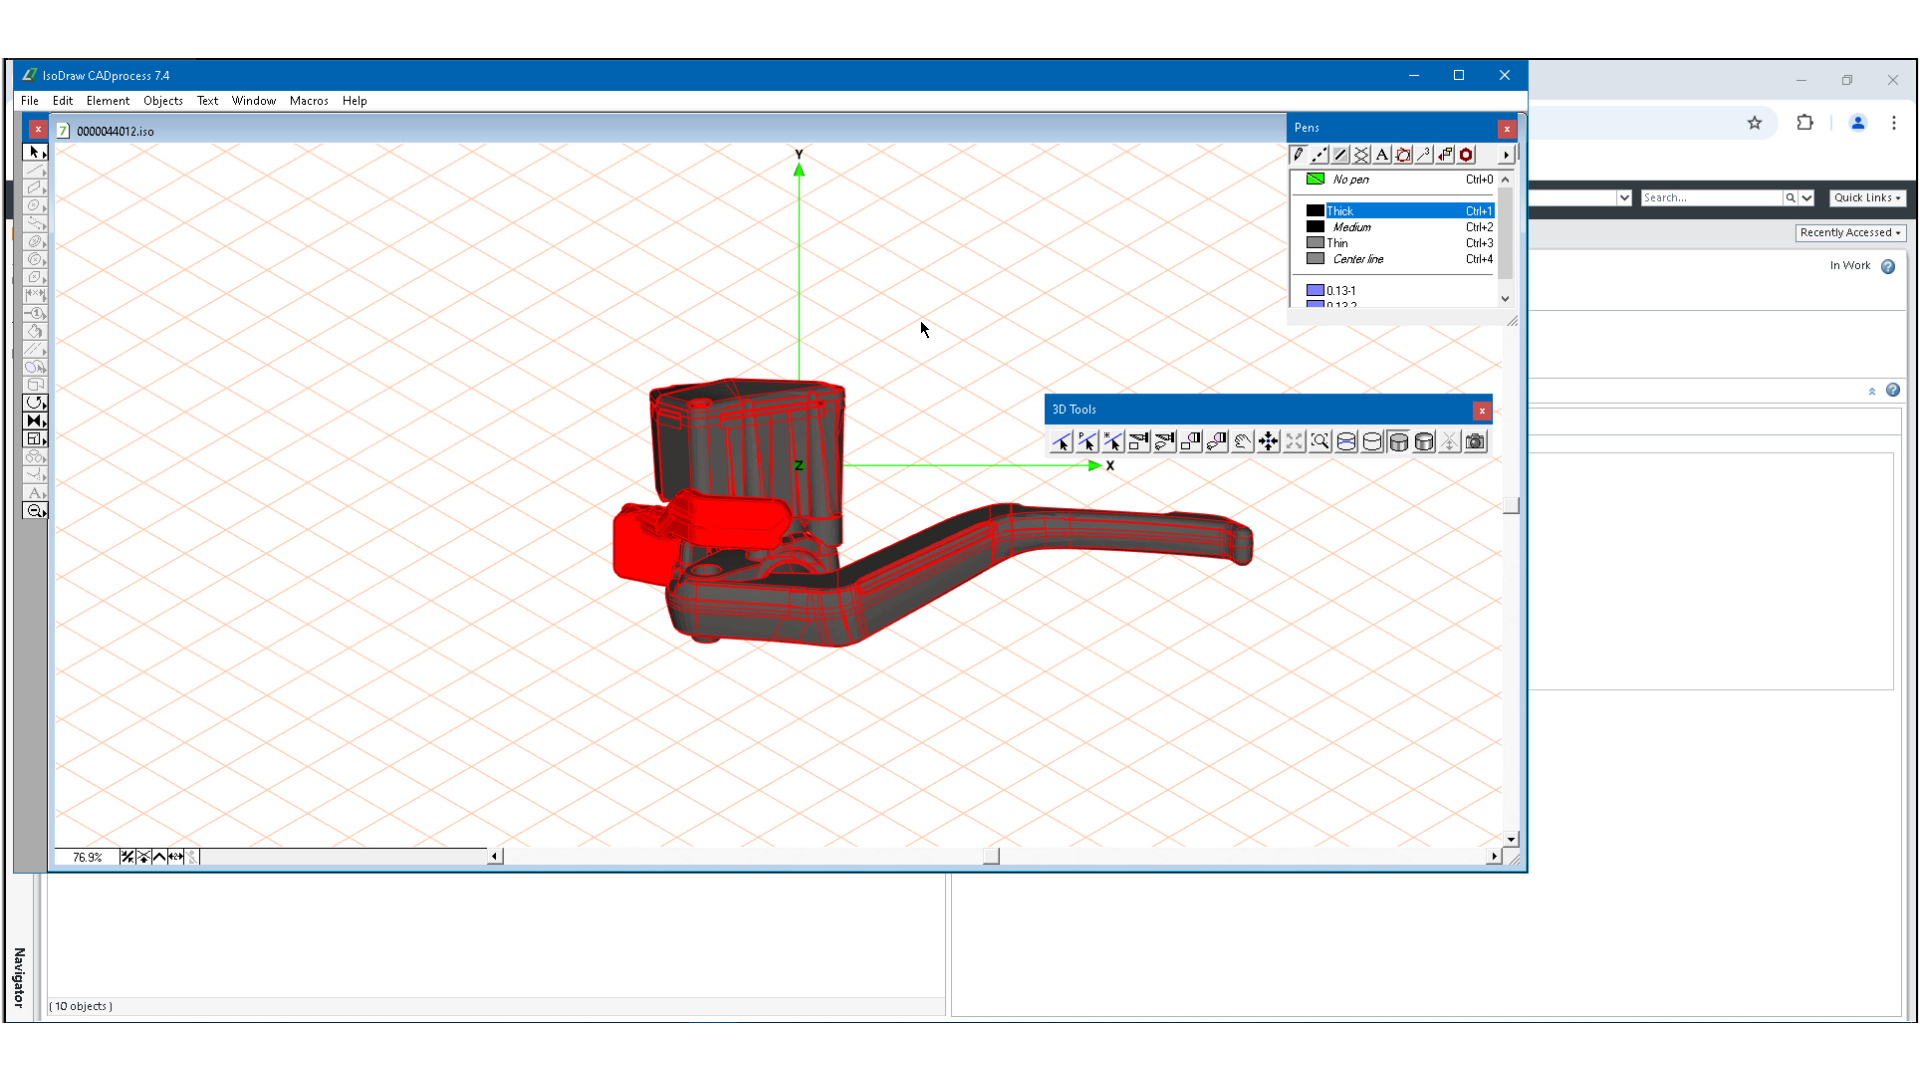Select the arrow selection tool in the toolbox
The image size is (1920, 1080).
coord(35,152)
